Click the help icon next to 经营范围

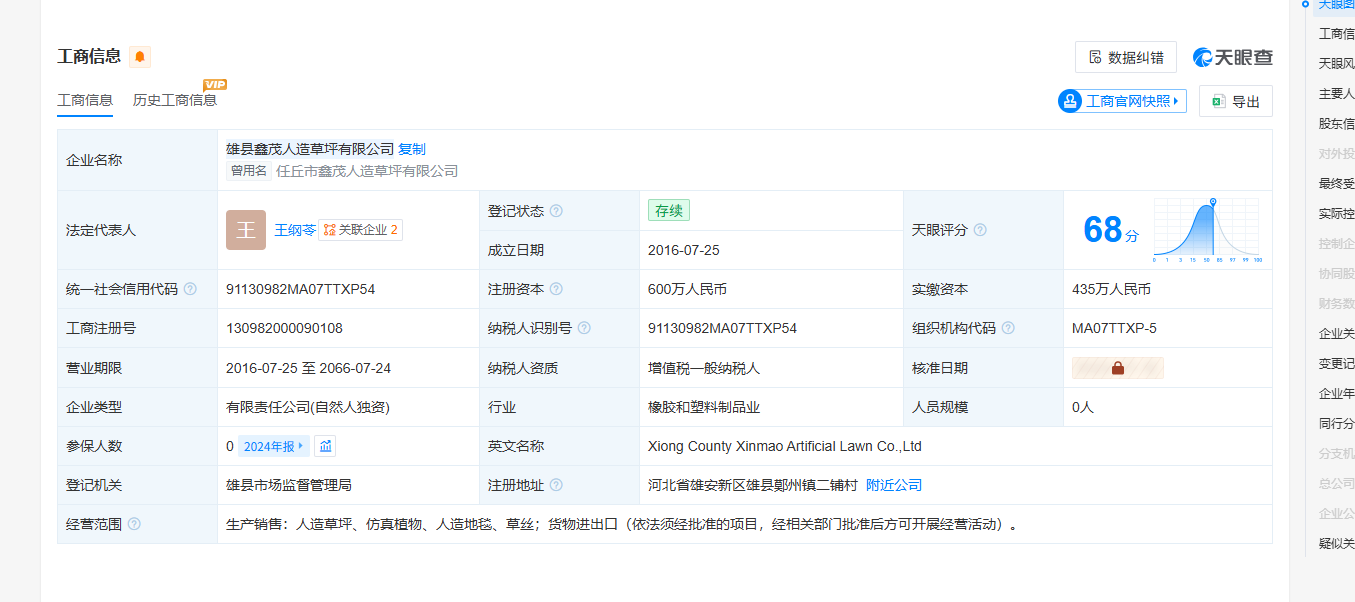coord(134,524)
